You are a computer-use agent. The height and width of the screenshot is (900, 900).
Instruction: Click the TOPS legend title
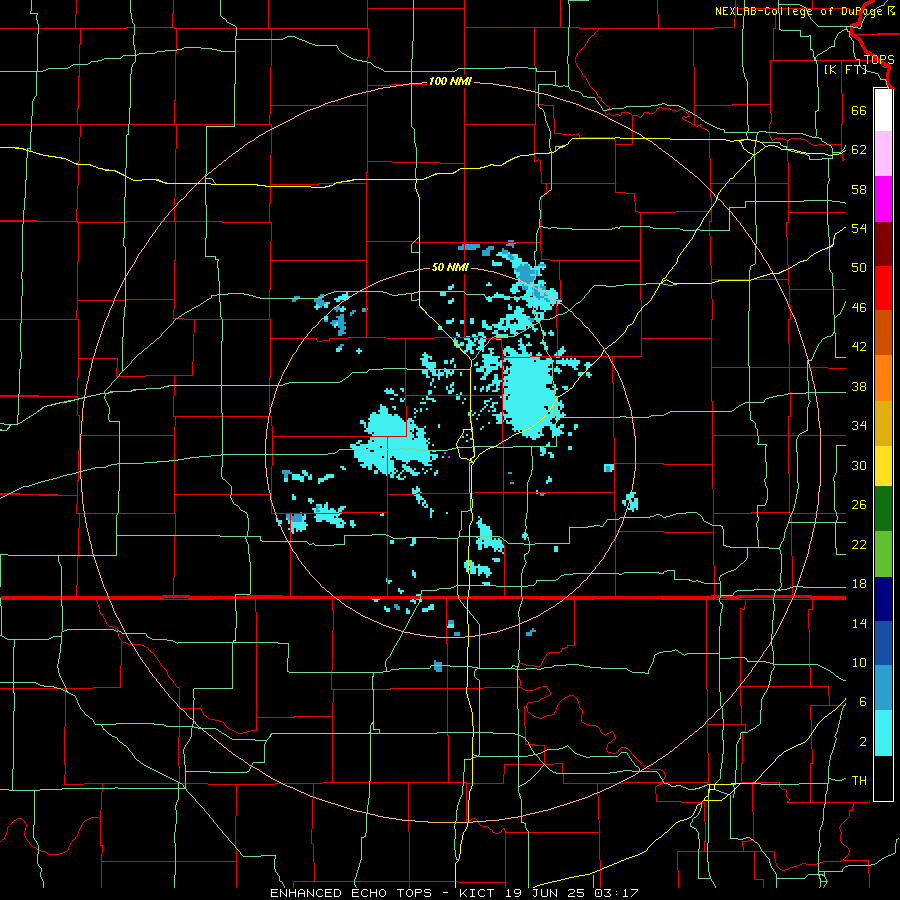click(x=879, y=59)
